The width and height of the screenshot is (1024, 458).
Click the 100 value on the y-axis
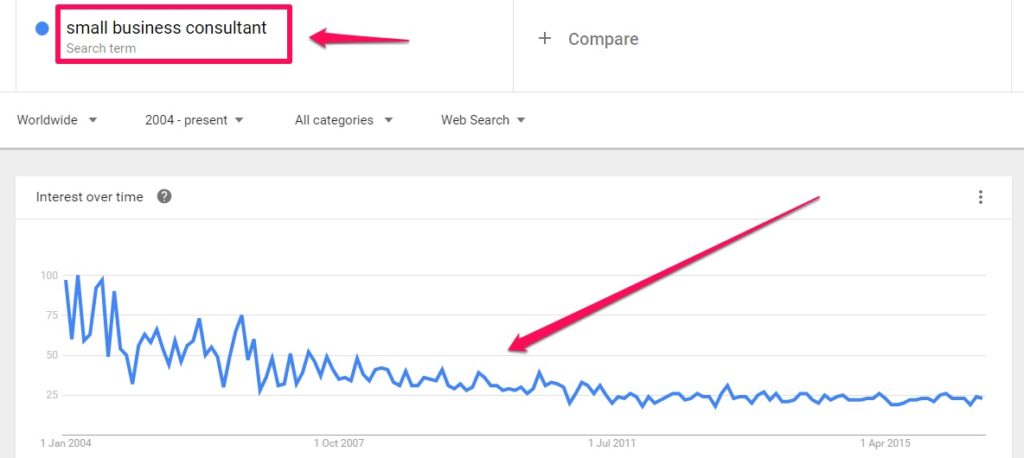(x=49, y=276)
